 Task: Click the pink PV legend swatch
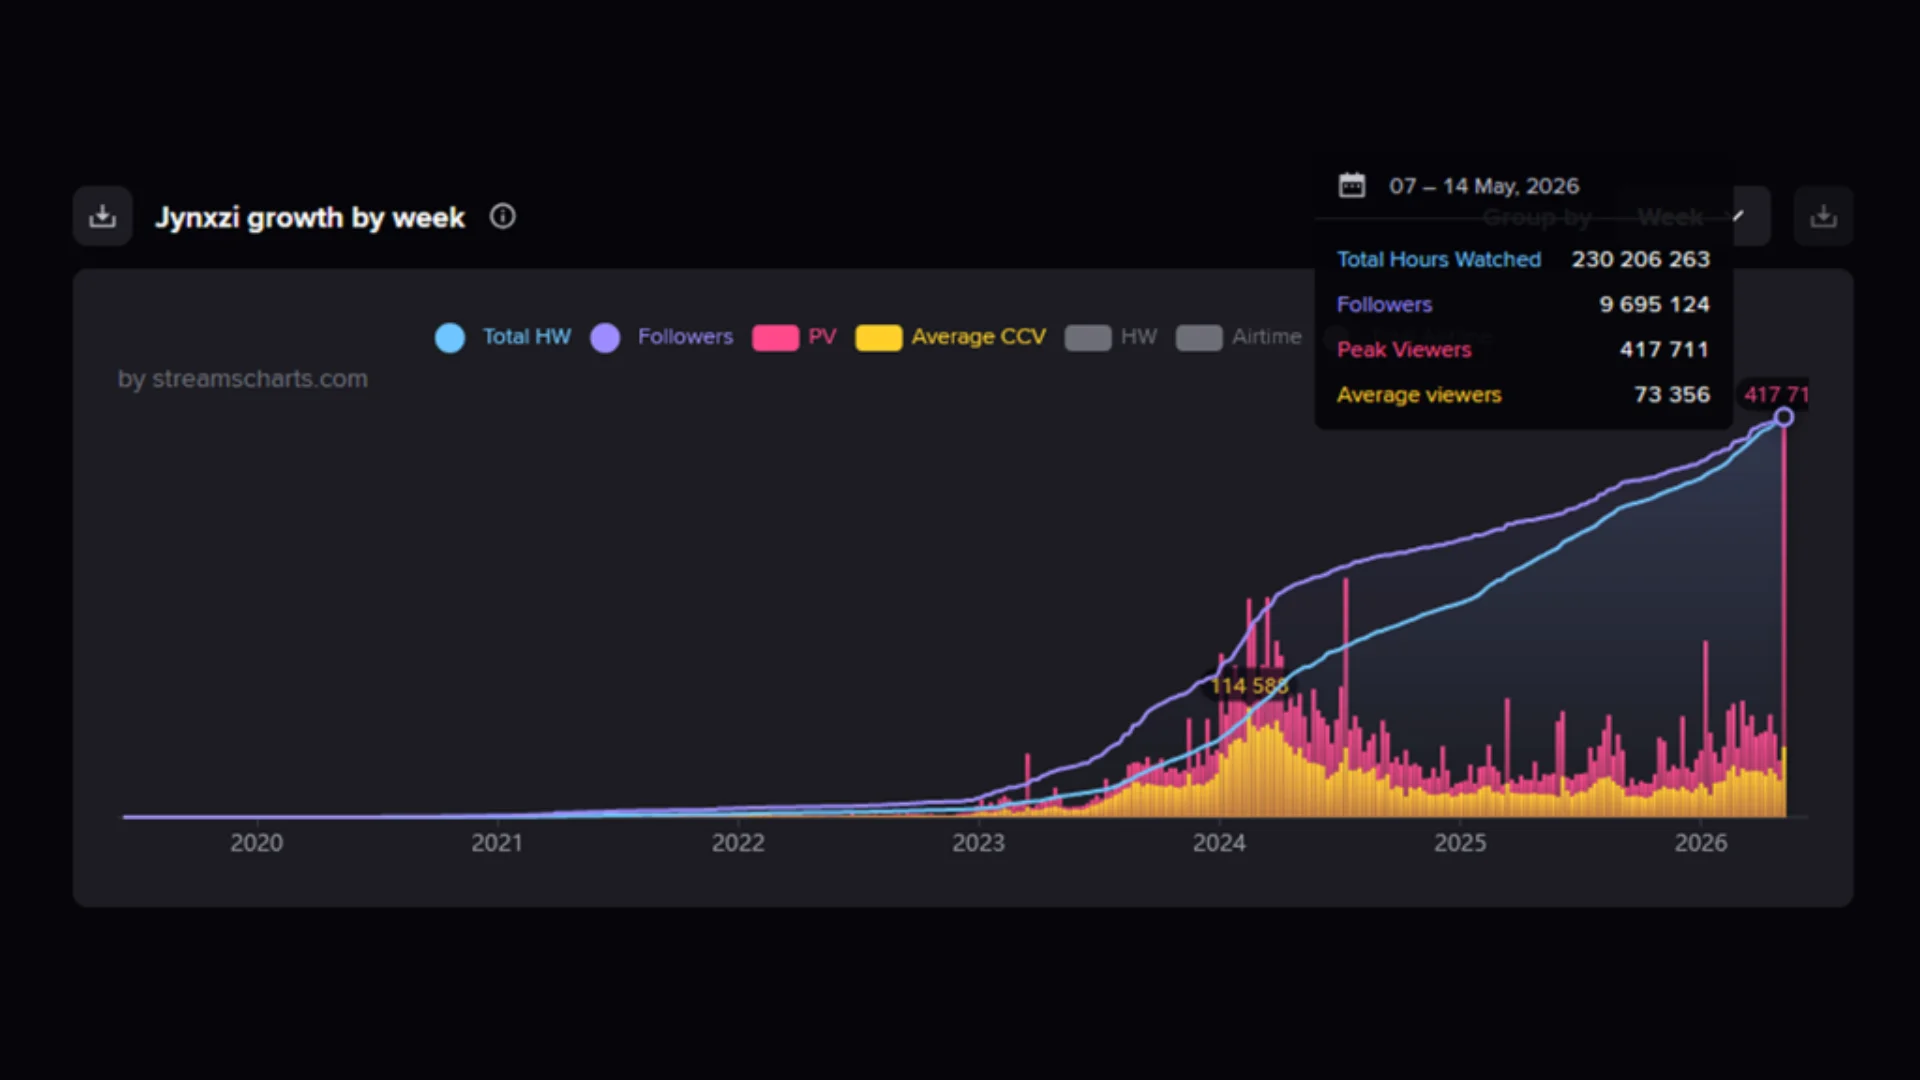(775, 338)
